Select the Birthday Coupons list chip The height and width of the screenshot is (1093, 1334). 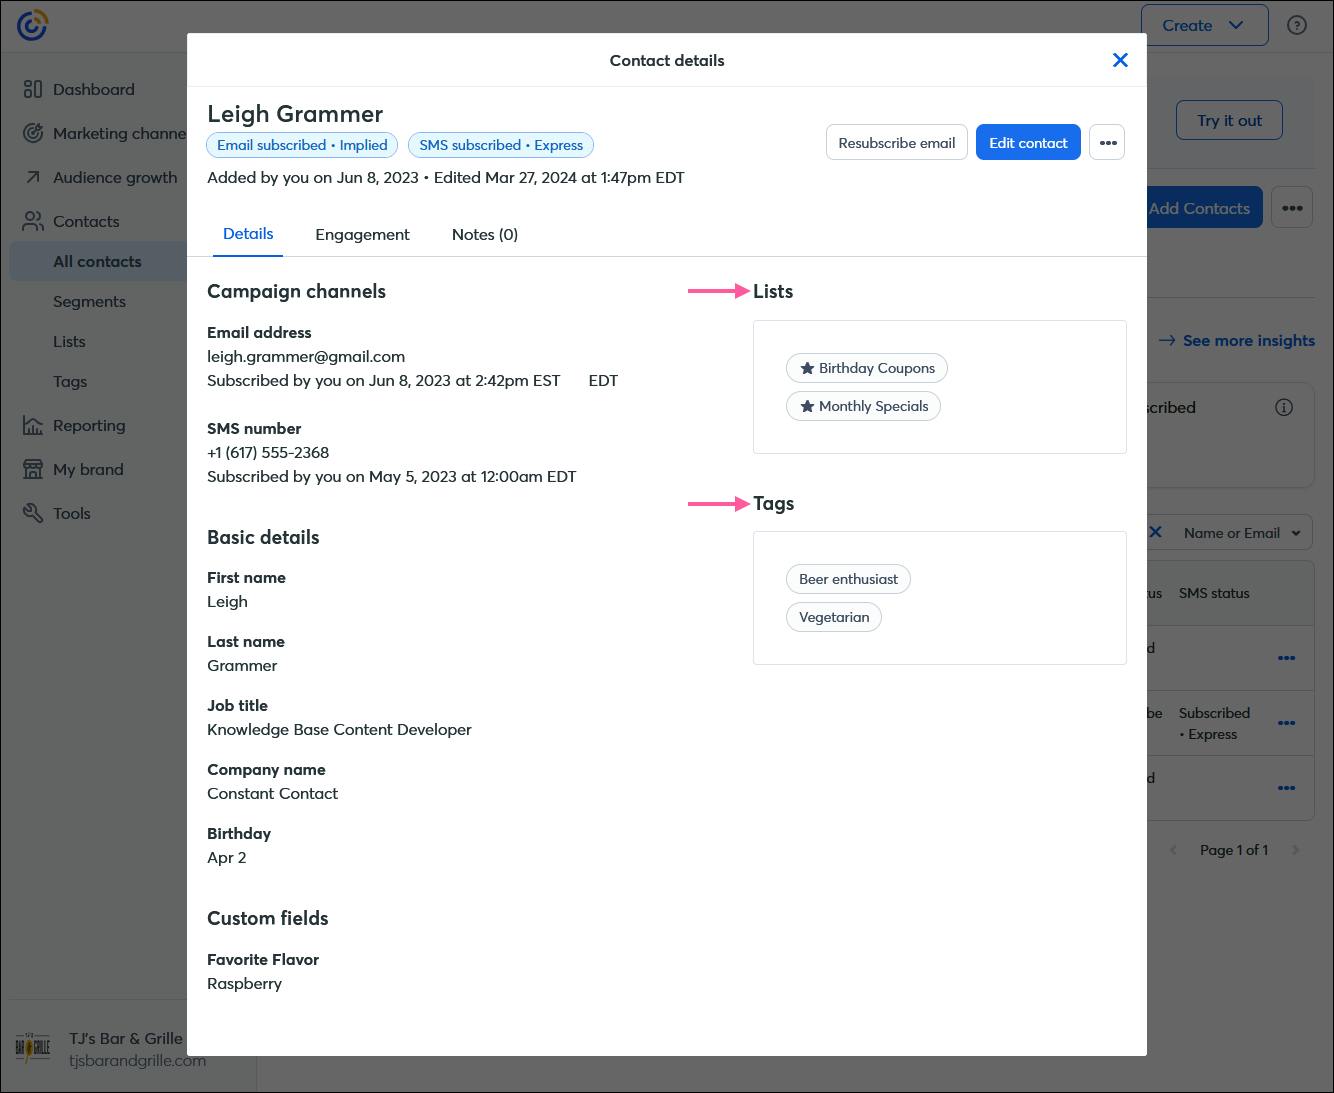(x=867, y=368)
